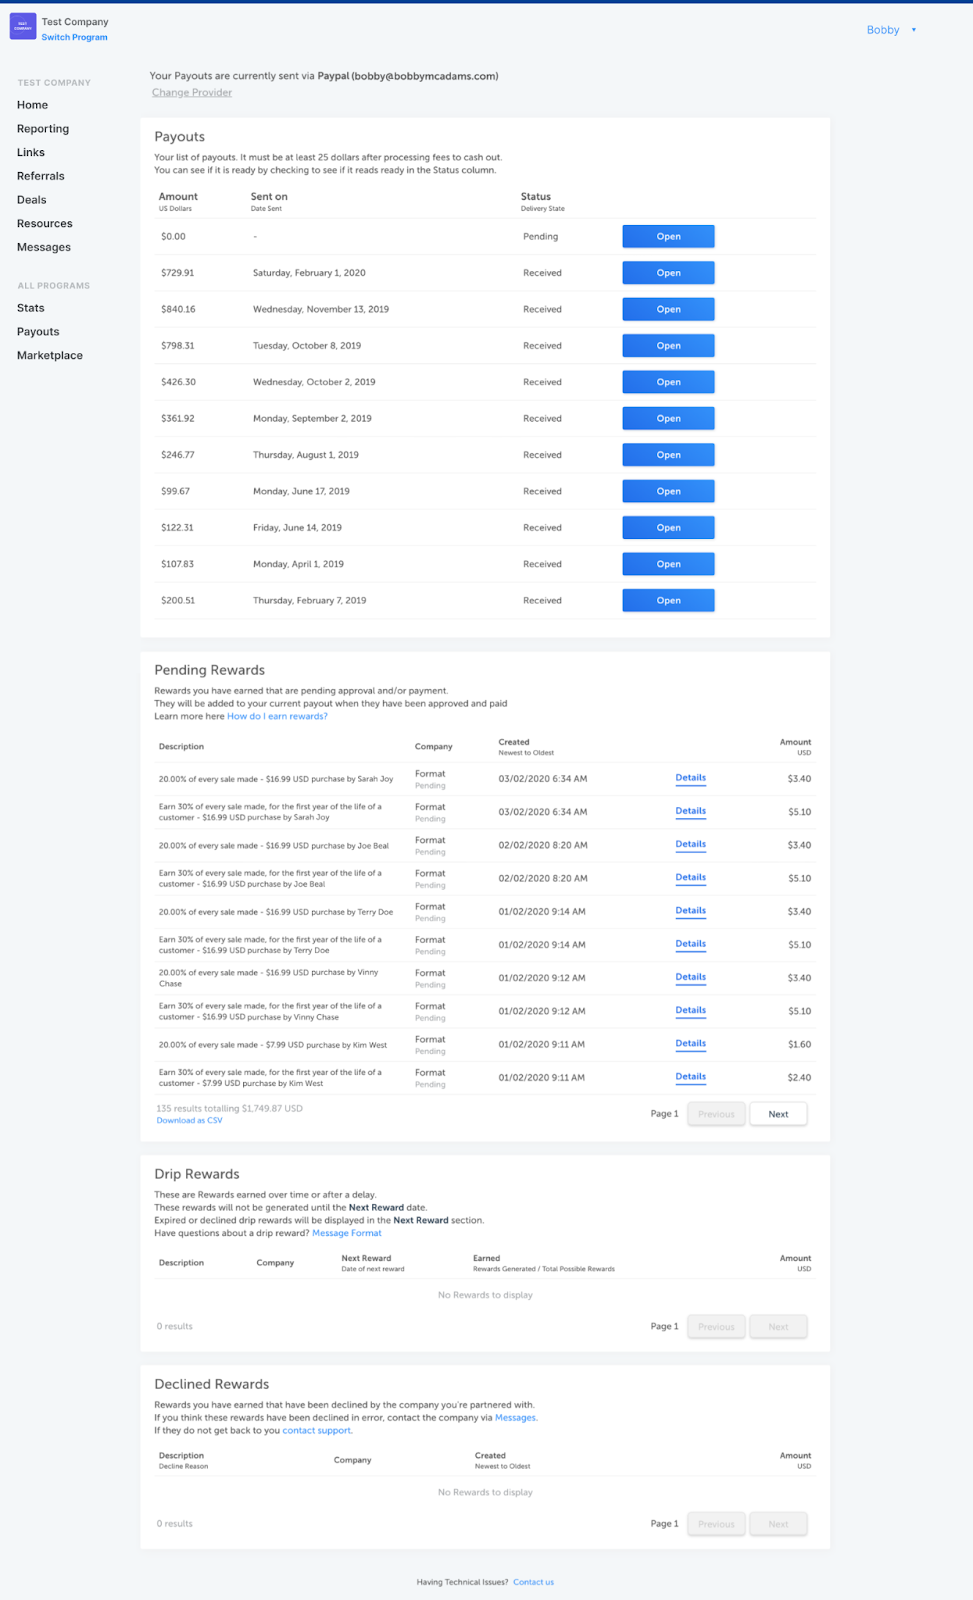Click the Switch Program link
973x1600 pixels.
coord(74,37)
